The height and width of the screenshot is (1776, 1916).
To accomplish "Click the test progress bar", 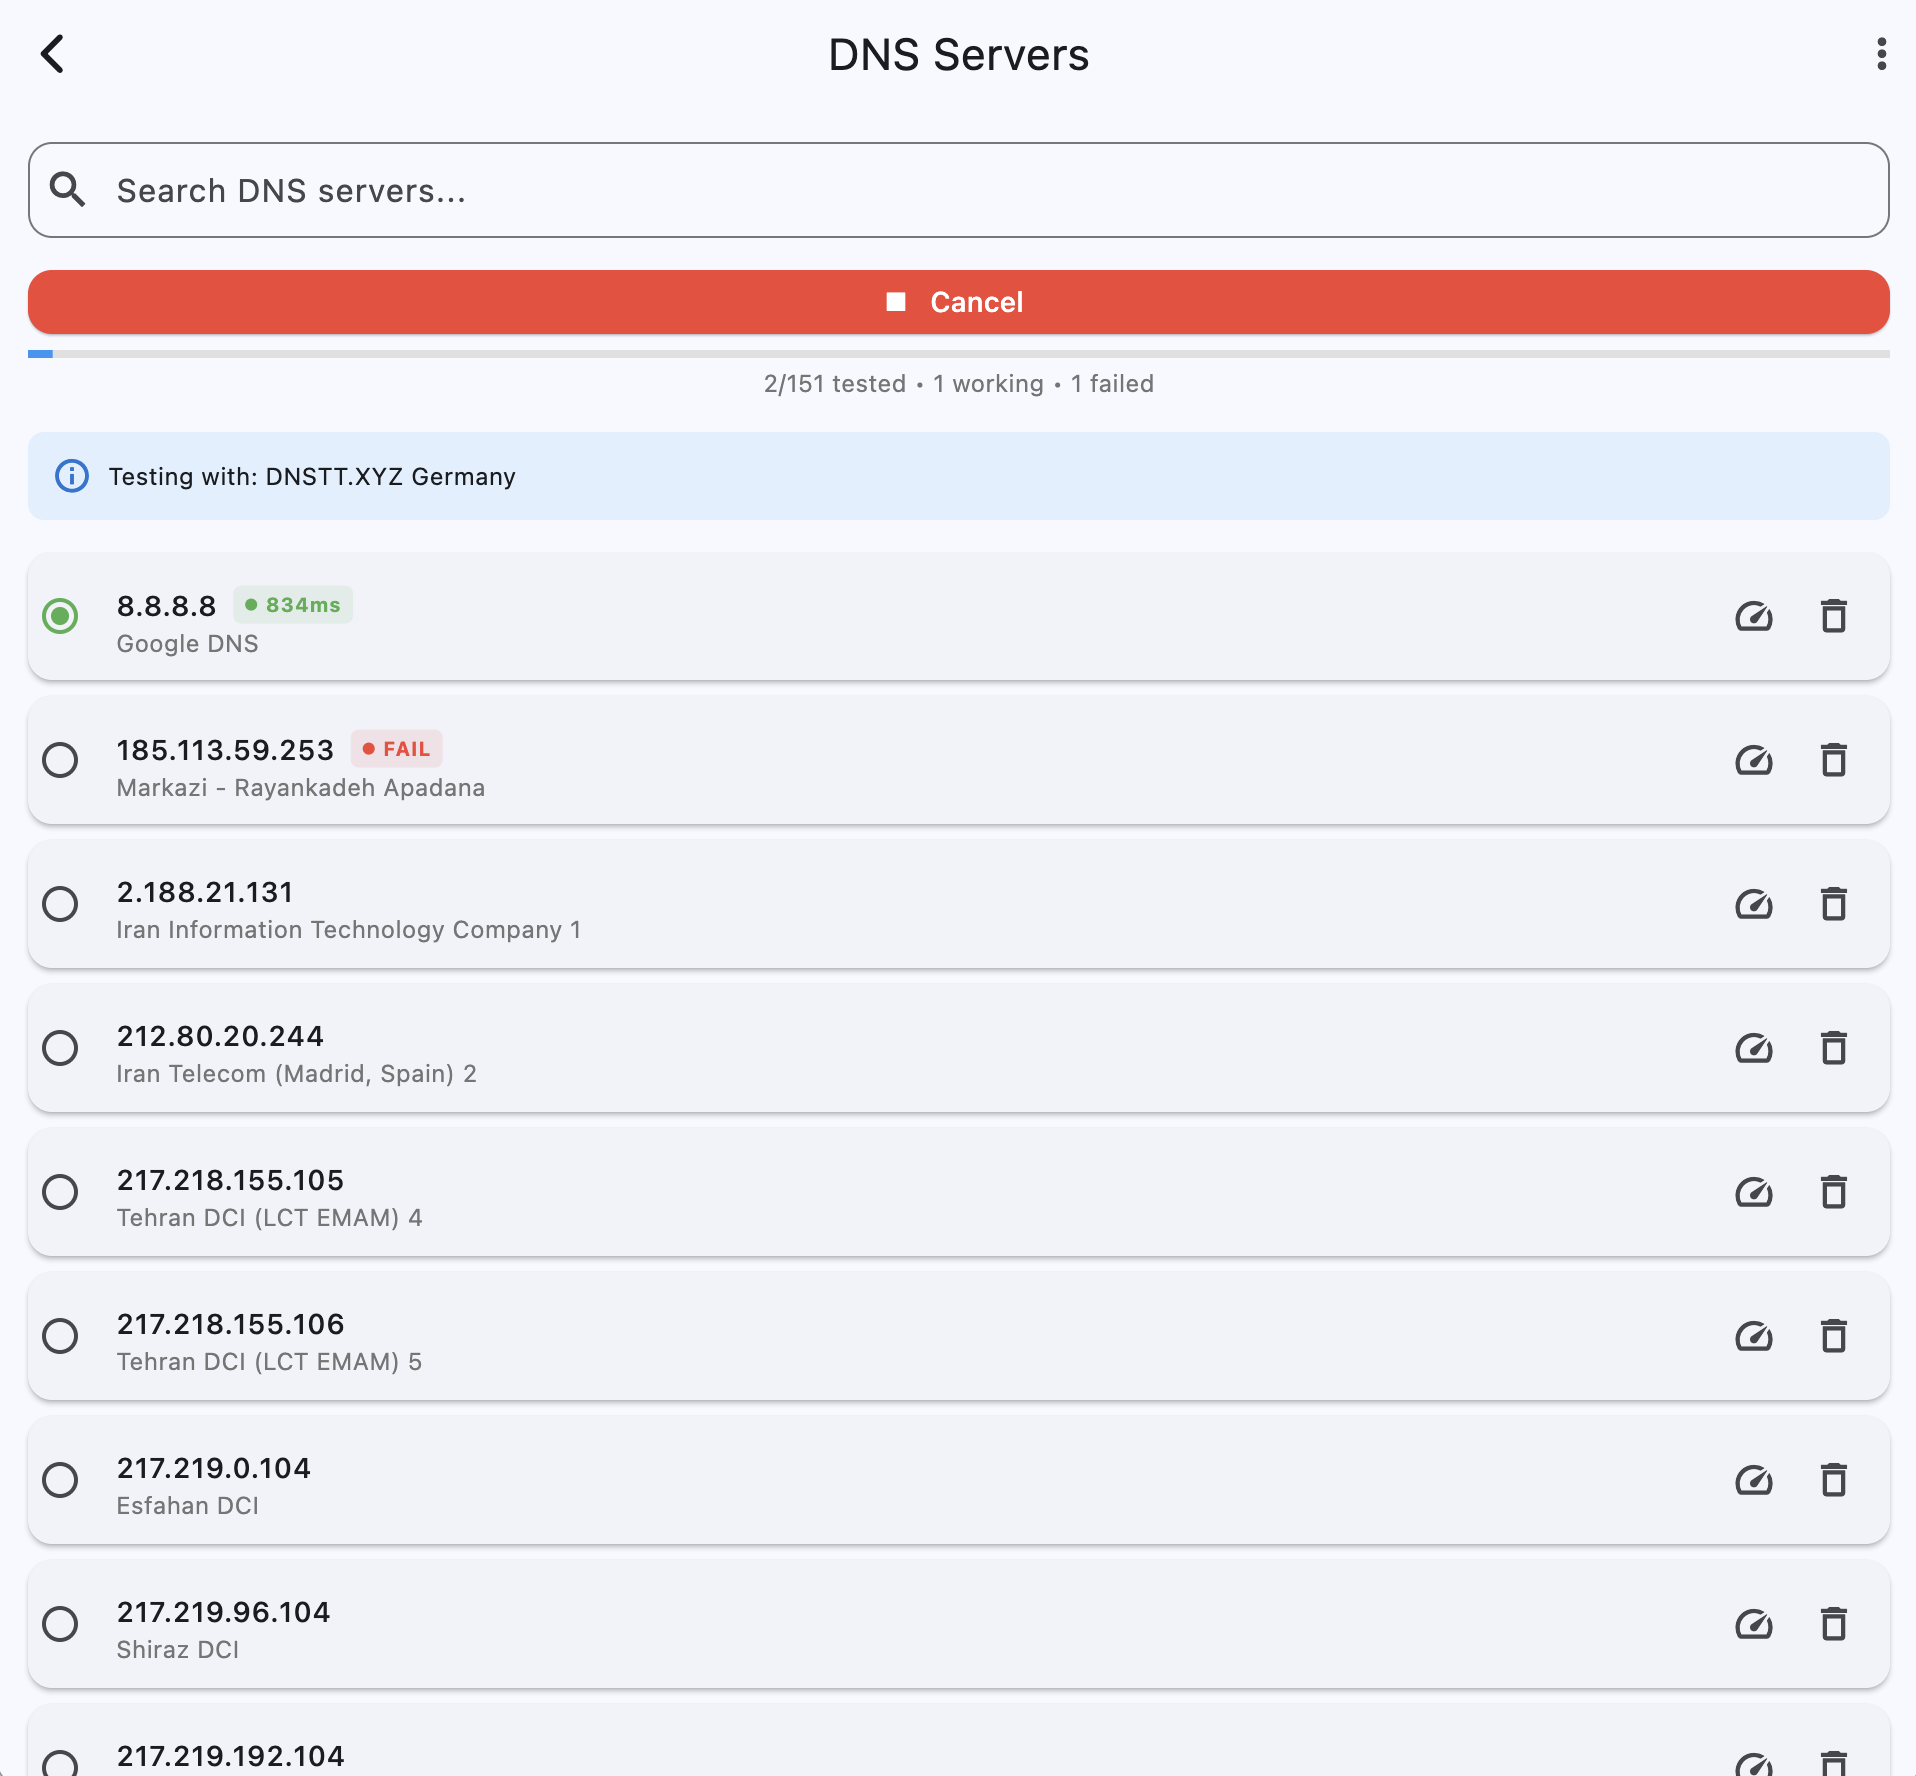I will 958,354.
